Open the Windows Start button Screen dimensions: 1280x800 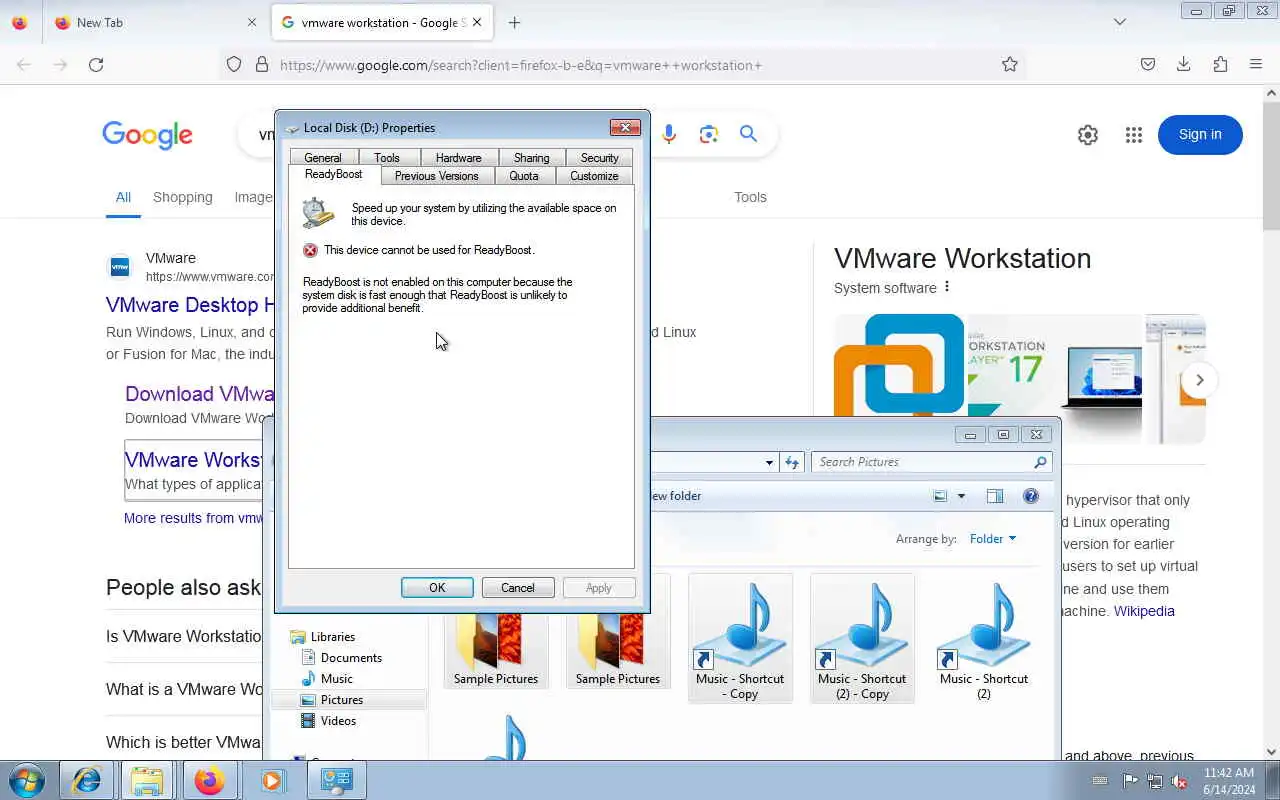pyautogui.click(x=27, y=780)
